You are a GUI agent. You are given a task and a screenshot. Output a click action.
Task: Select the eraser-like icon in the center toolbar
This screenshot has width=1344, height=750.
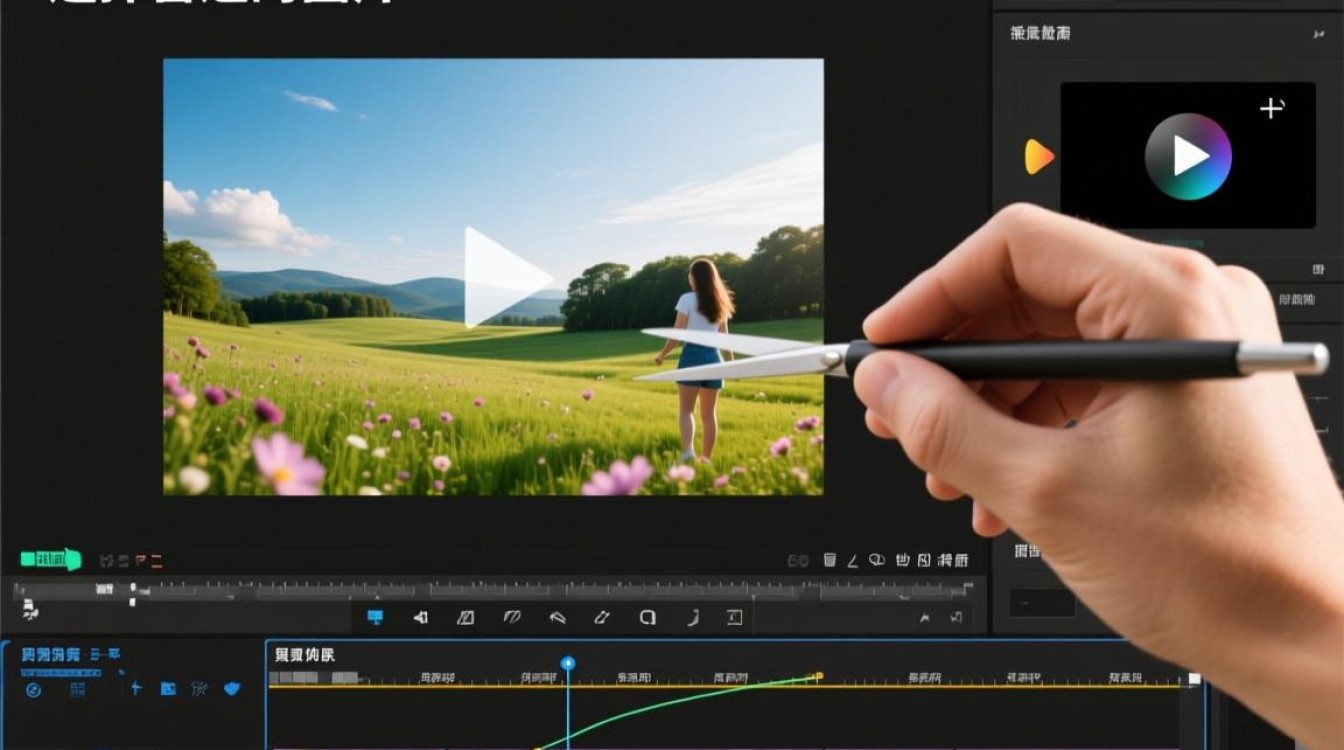coord(558,618)
